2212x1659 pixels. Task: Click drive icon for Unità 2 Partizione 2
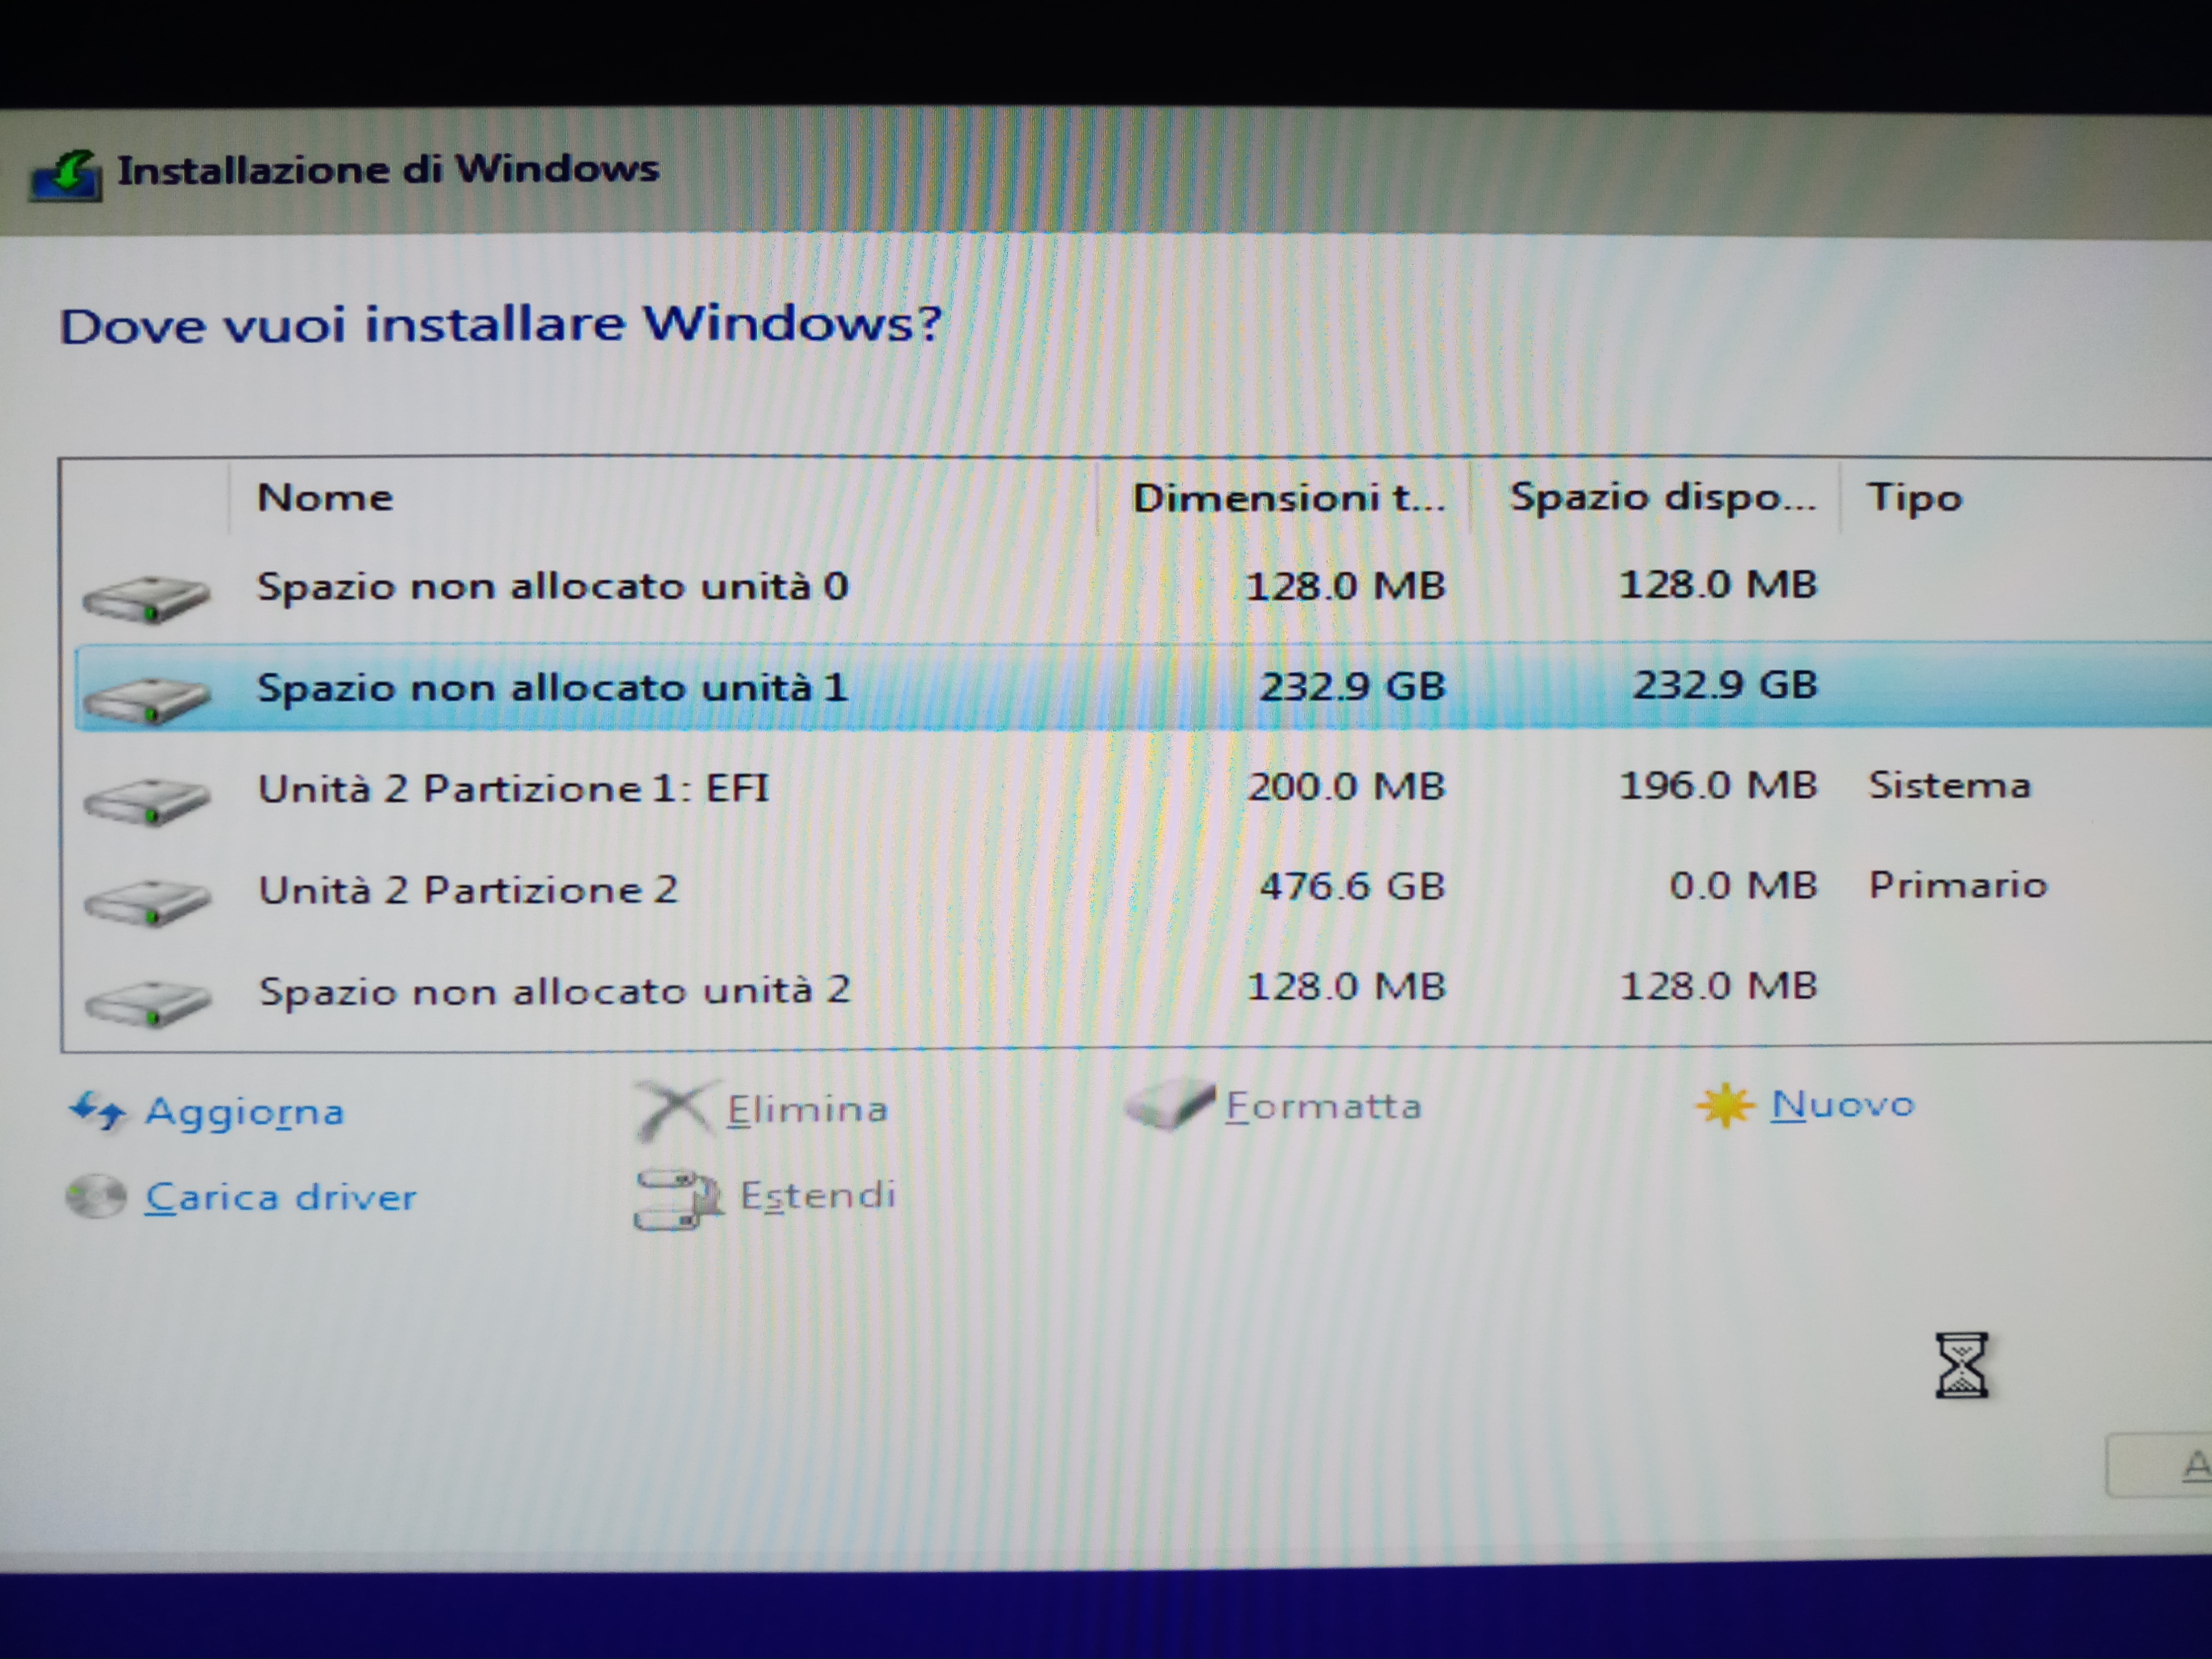[148, 901]
